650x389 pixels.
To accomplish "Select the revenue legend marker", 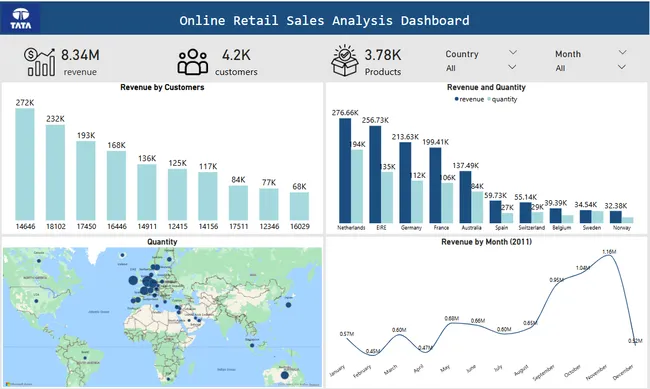I will (x=456, y=99).
